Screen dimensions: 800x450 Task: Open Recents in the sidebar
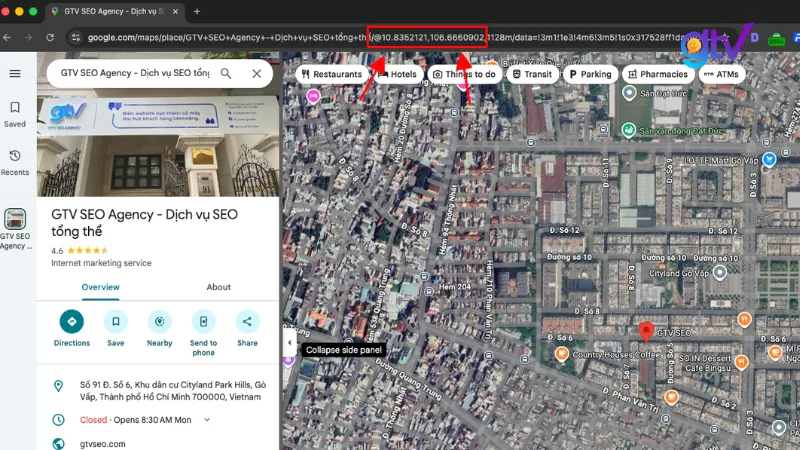click(15, 163)
